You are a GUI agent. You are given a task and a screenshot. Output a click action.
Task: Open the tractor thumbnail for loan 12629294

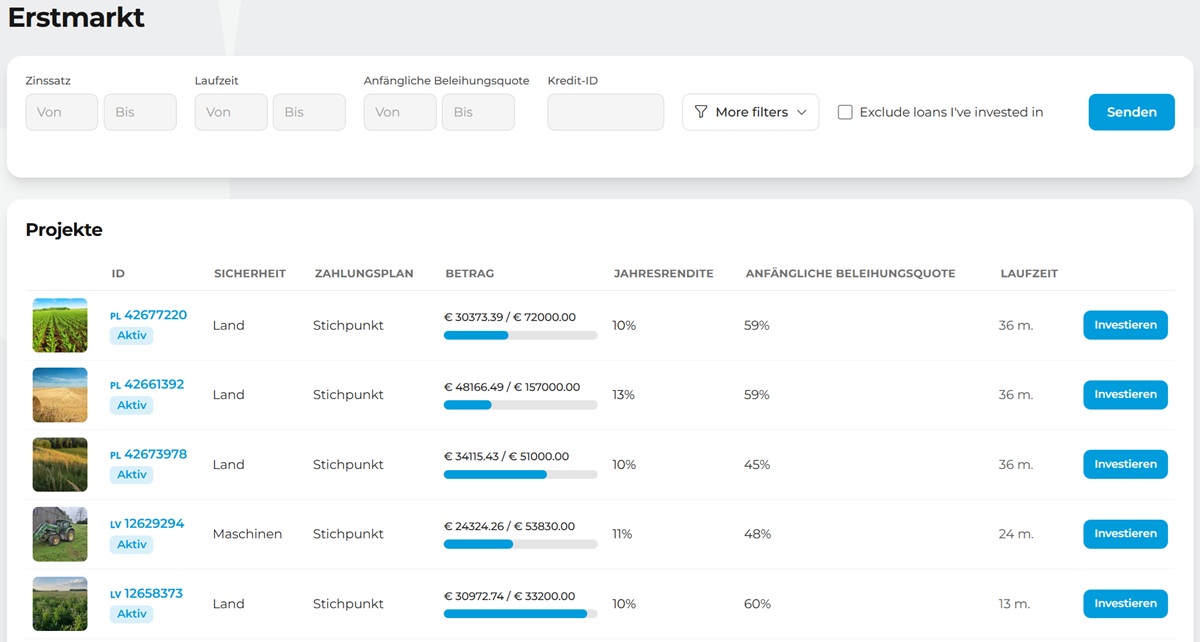60,533
